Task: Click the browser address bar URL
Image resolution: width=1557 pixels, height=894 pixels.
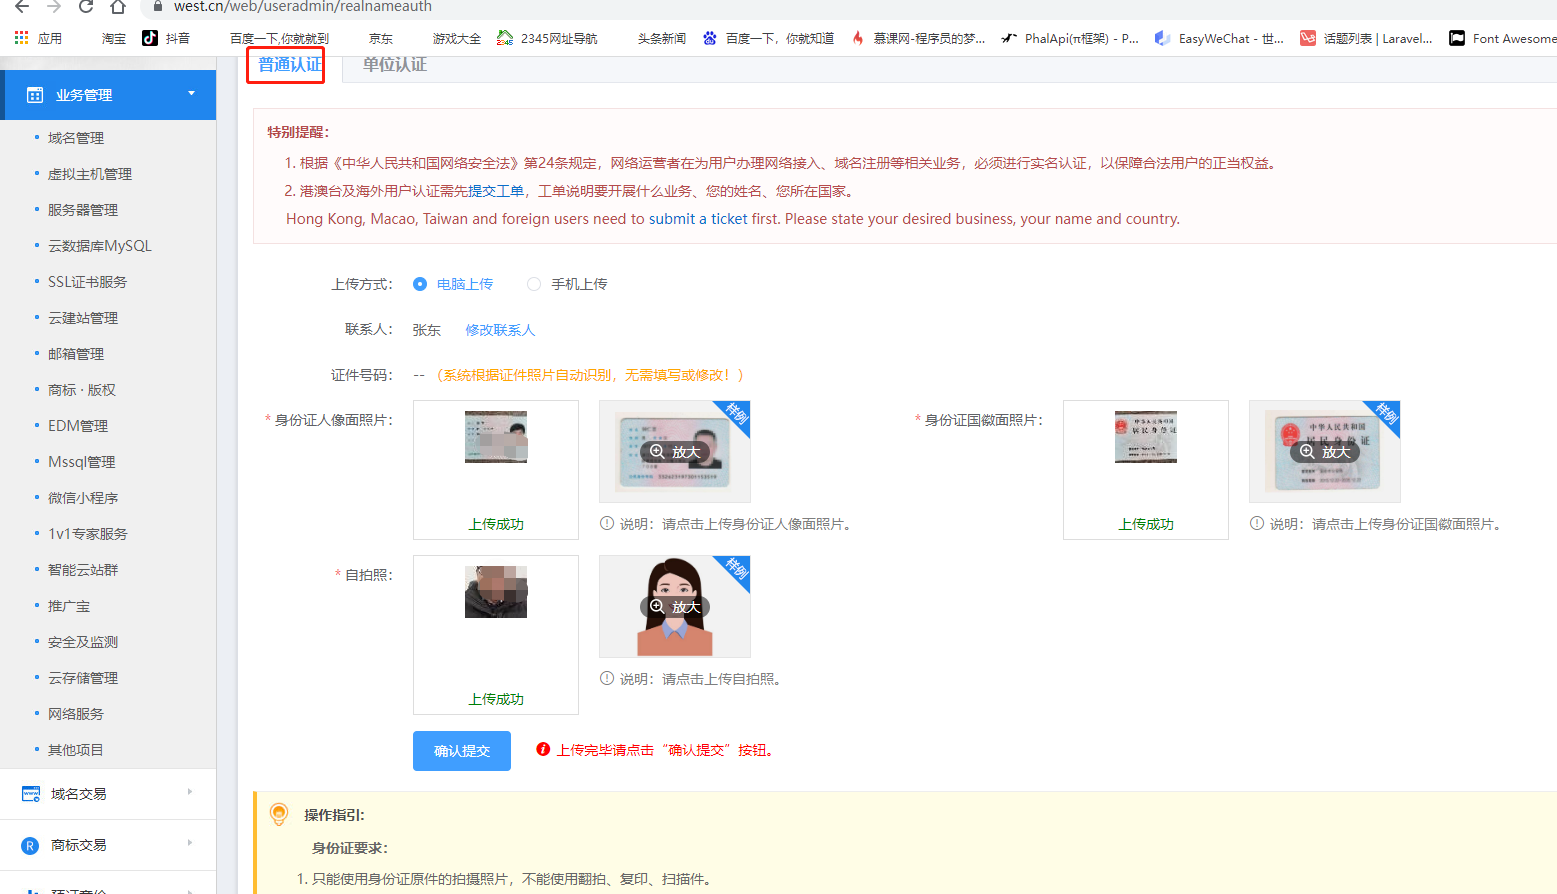Action: pos(303,7)
